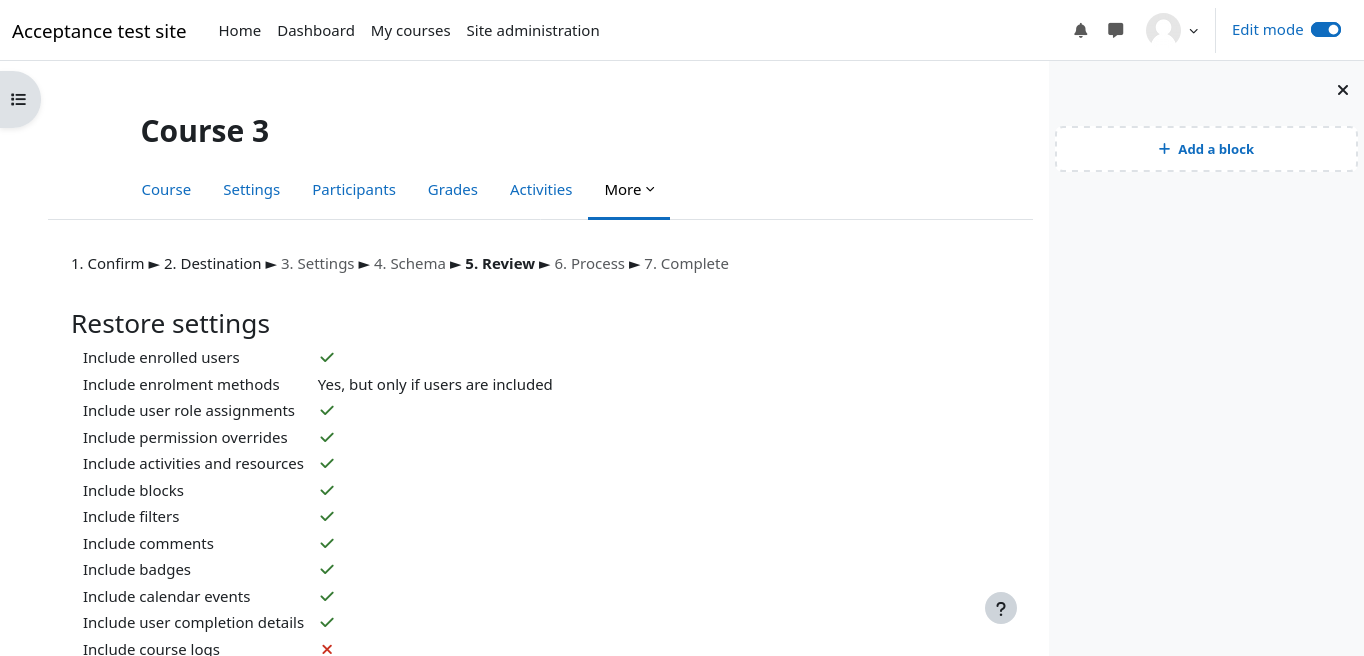This screenshot has width=1364, height=656.
Task: Turn off the Edit mode switch
Action: (1325, 30)
